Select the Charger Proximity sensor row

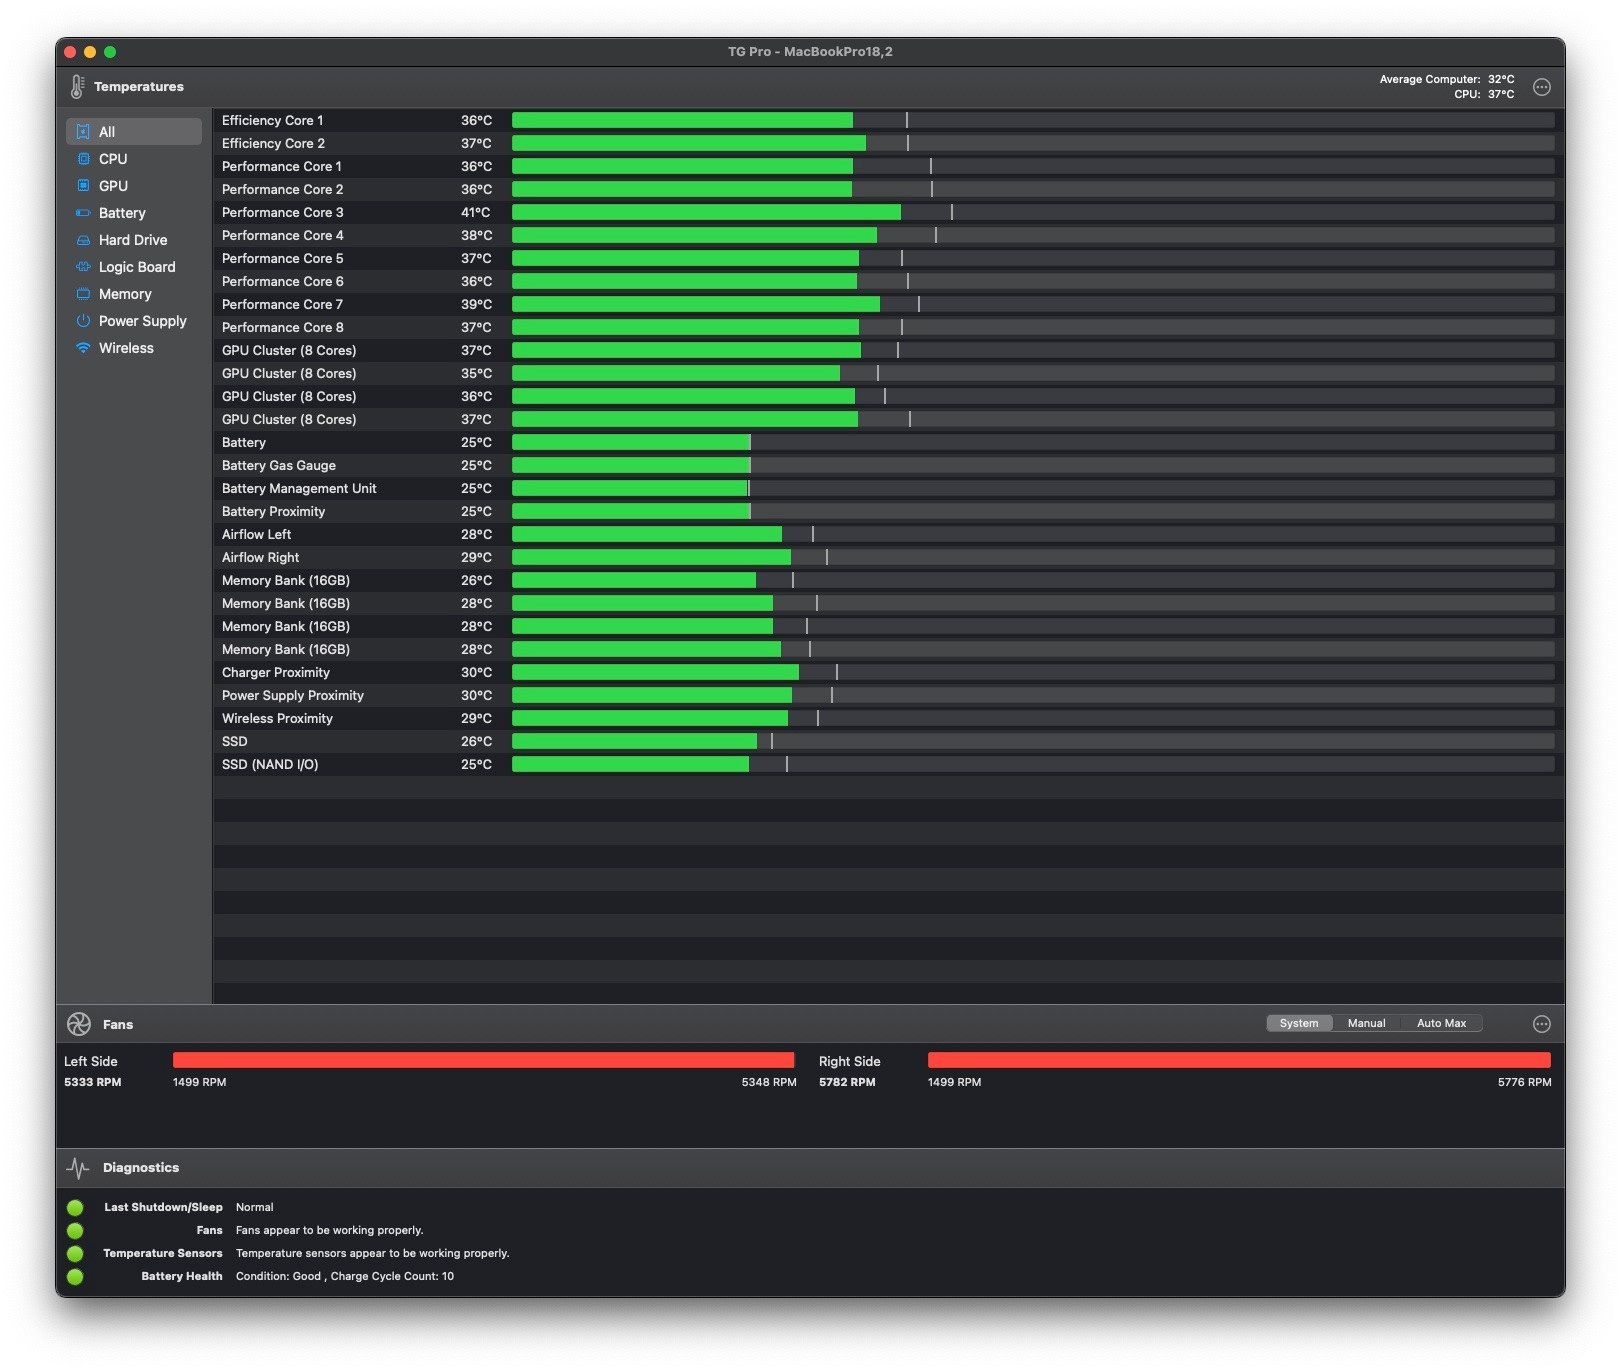point(888,672)
